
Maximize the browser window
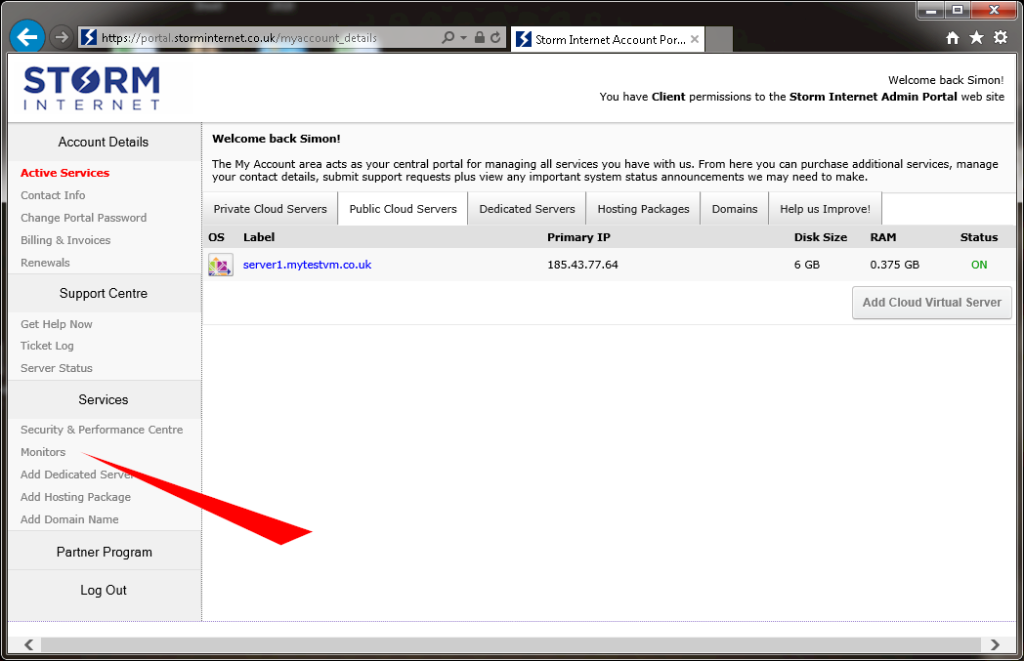(957, 10)
